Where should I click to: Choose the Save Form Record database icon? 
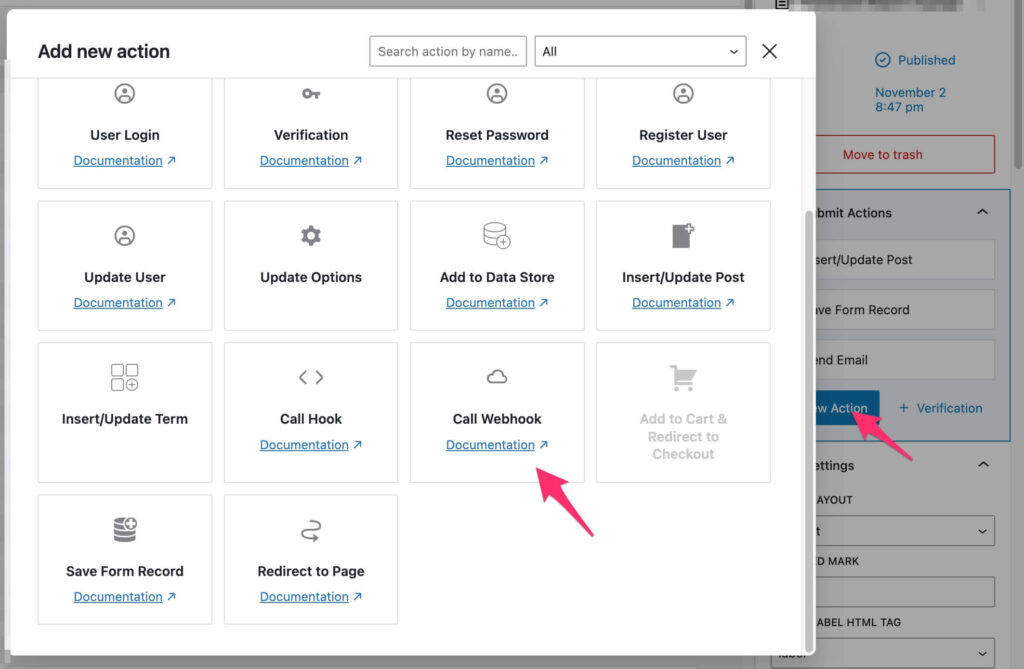coord(125,530)
